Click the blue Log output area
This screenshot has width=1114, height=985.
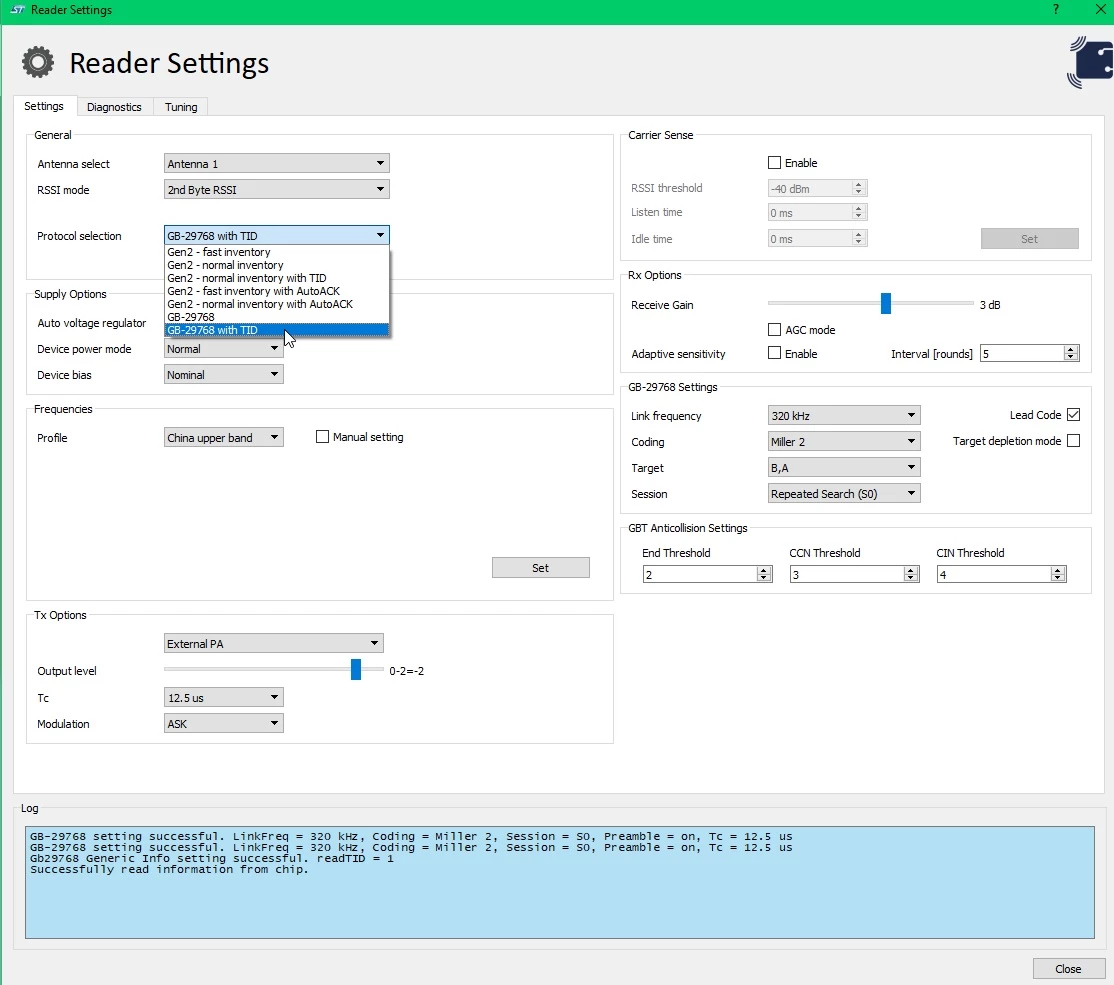tap(560, 882)
